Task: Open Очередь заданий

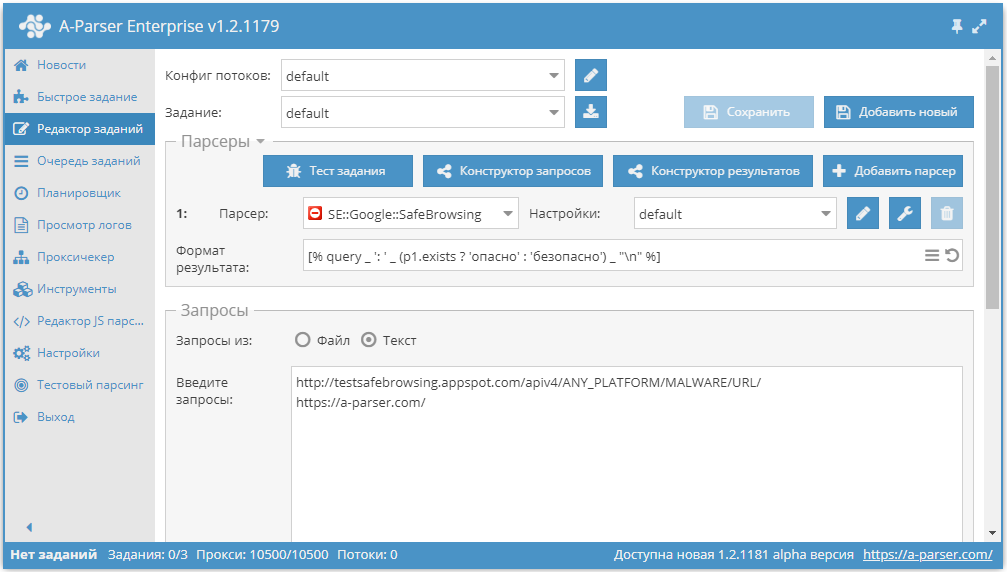Action: pos(80,161)
